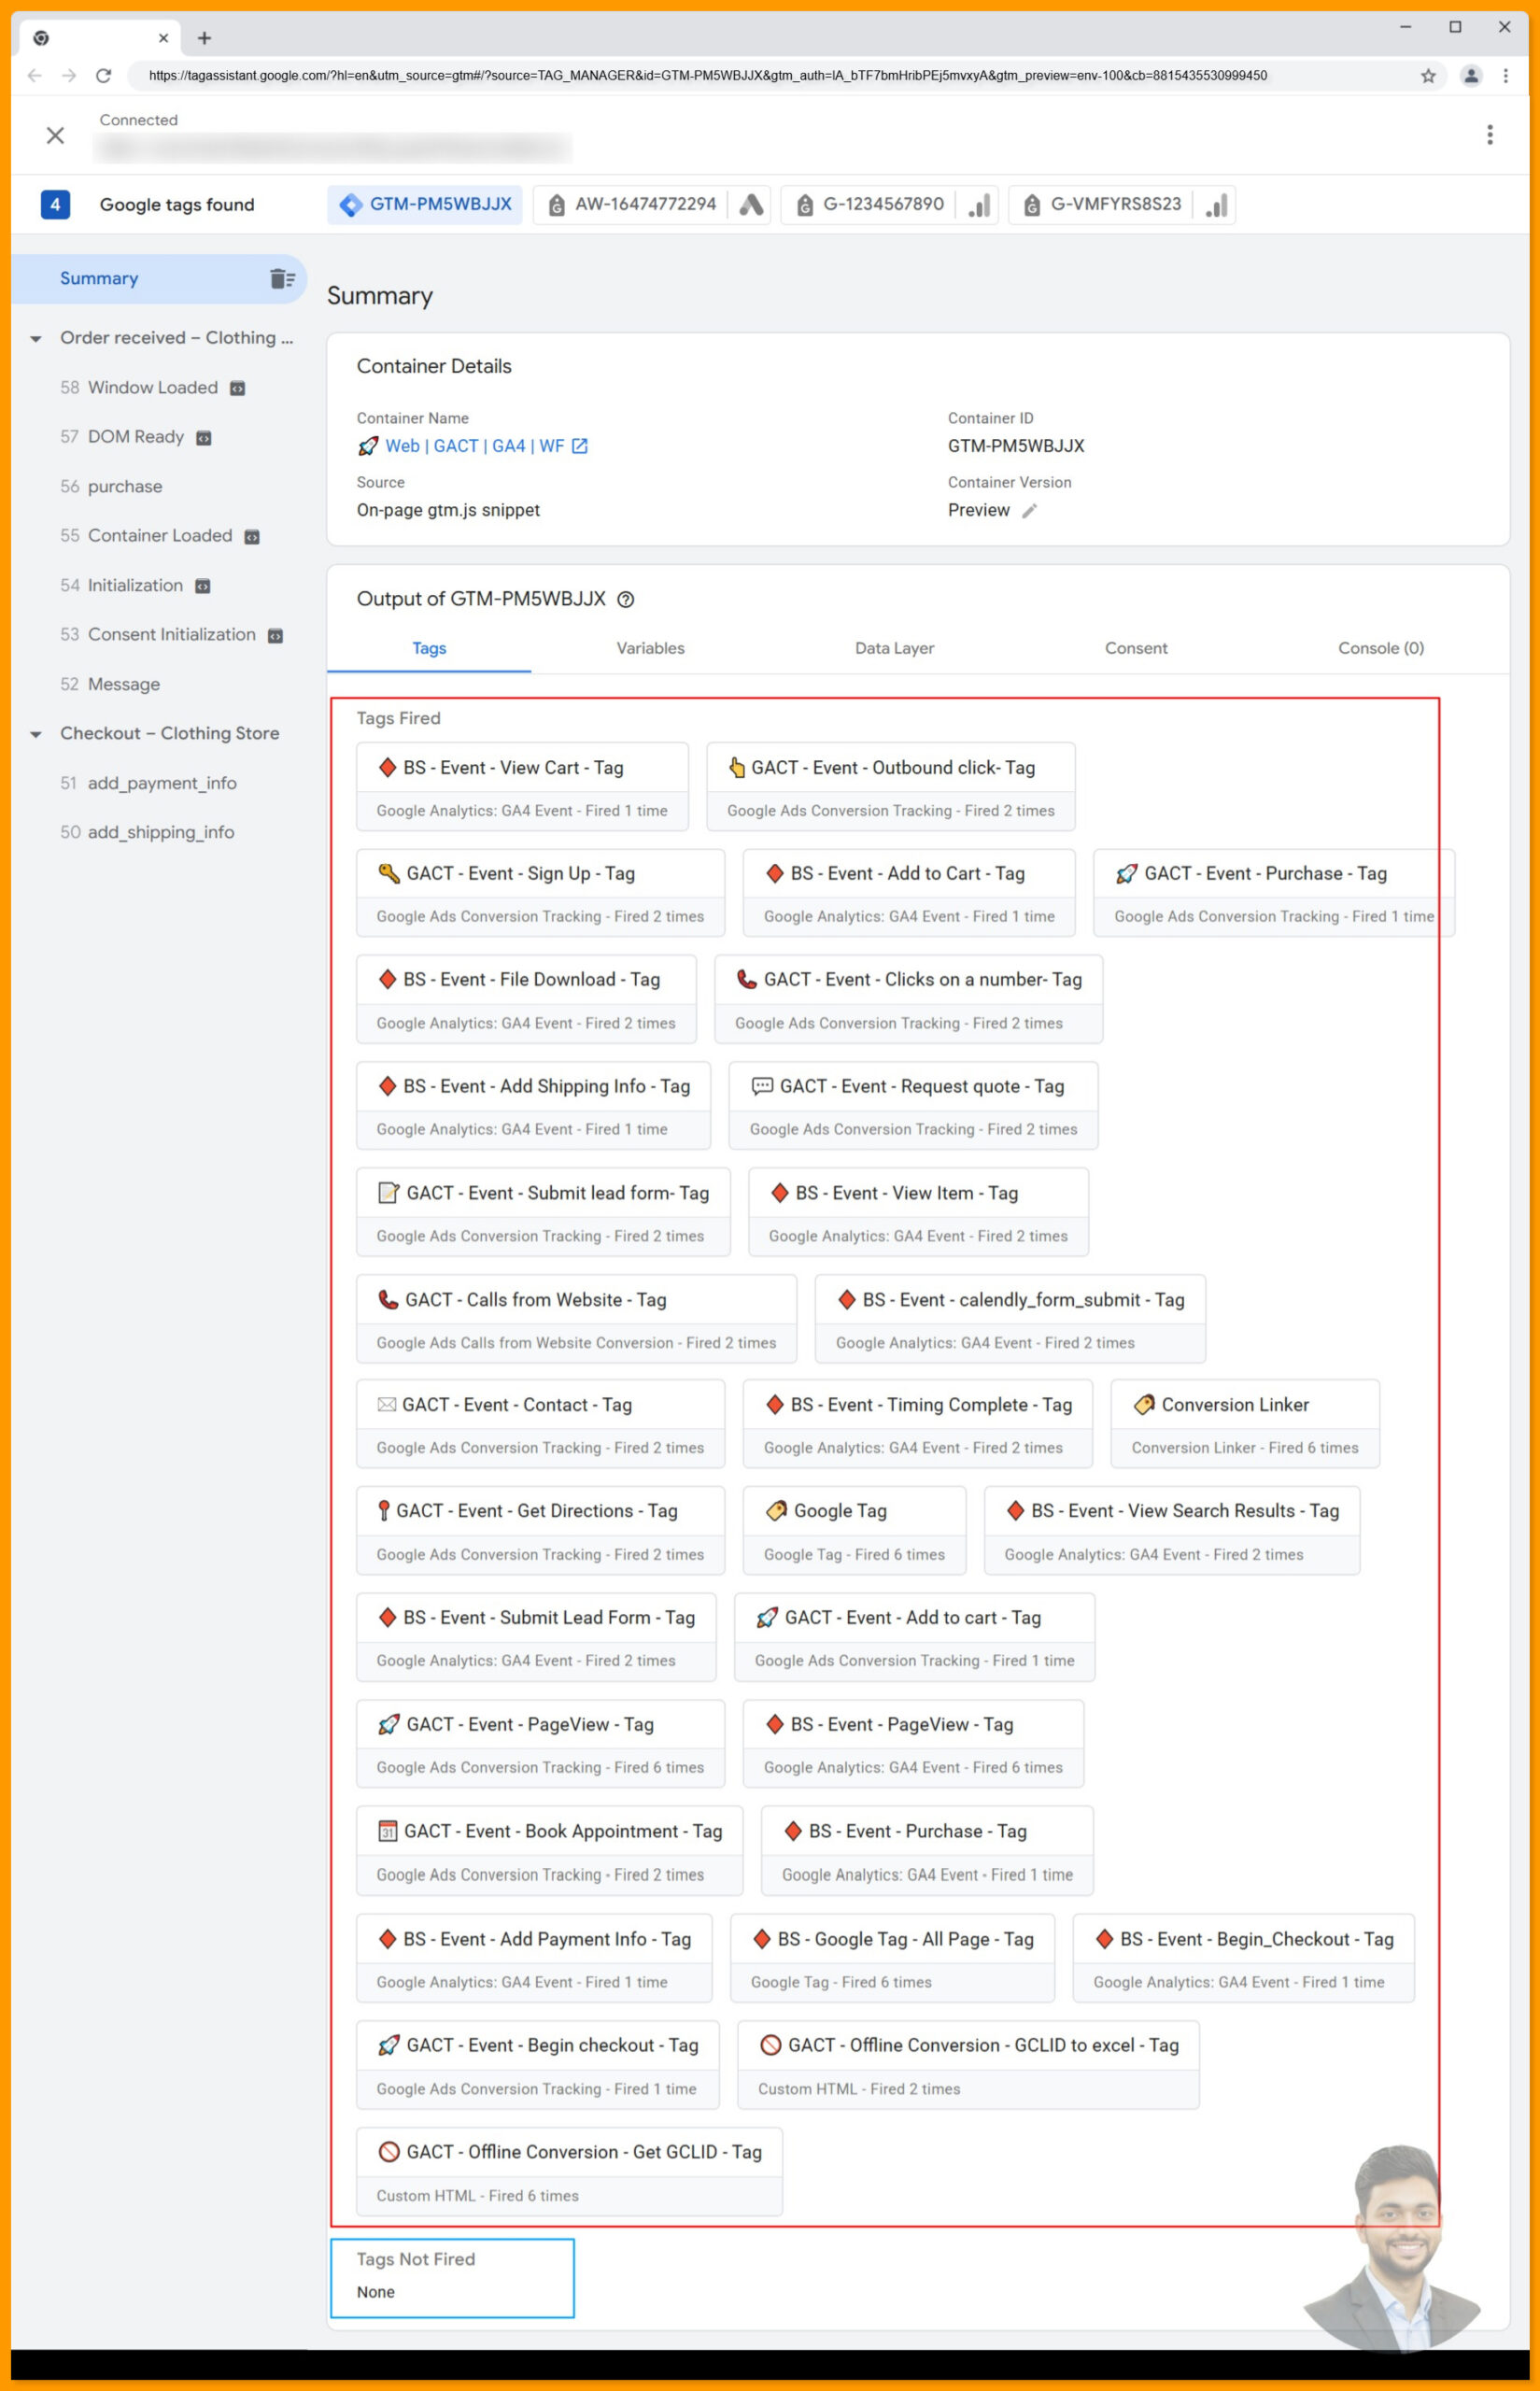
Task: Switch to the Variables tab
Action: pos(650,648)
